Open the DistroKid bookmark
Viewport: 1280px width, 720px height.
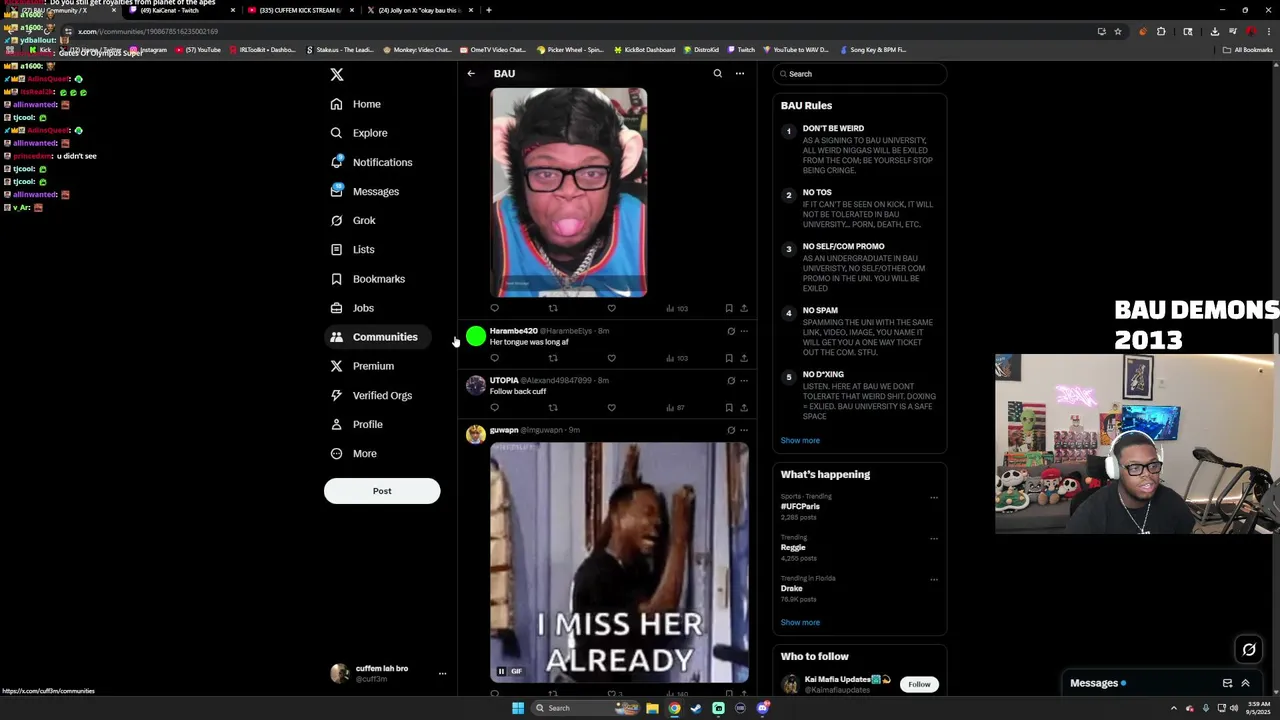tap(700, 49)
